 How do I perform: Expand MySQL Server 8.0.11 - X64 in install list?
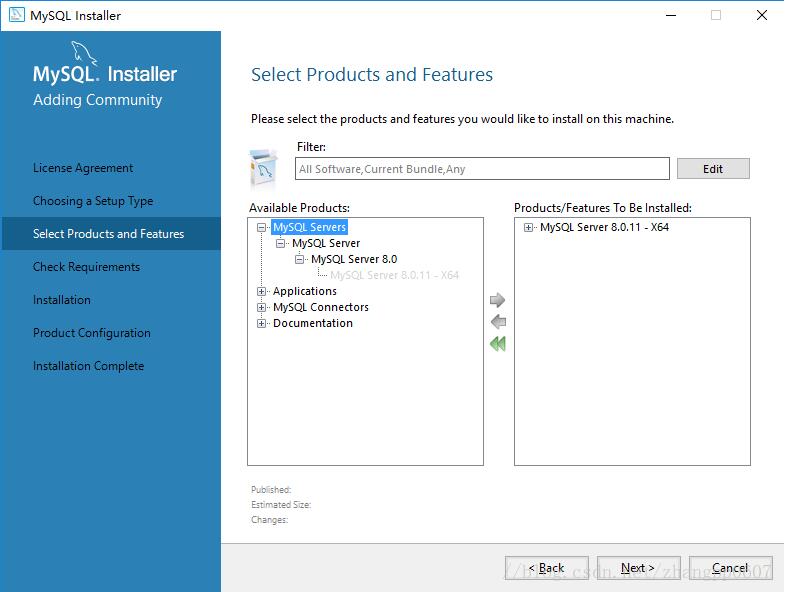tap(529, 228)
